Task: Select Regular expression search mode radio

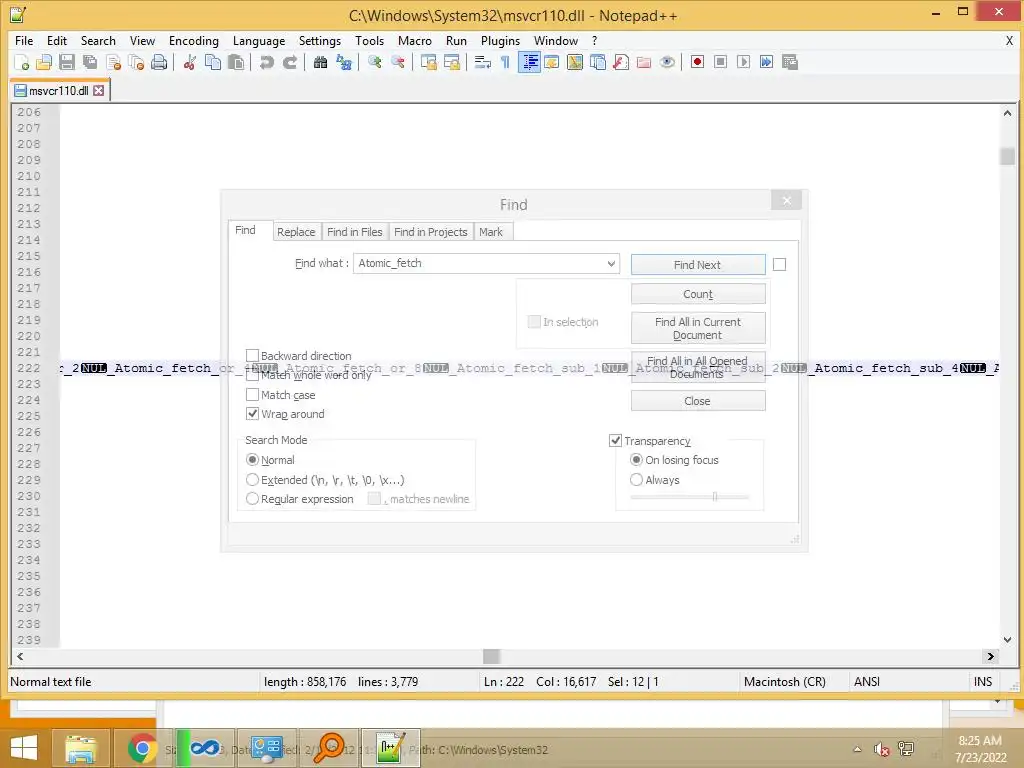Action: pyautogui.click(x=252, y=499)
